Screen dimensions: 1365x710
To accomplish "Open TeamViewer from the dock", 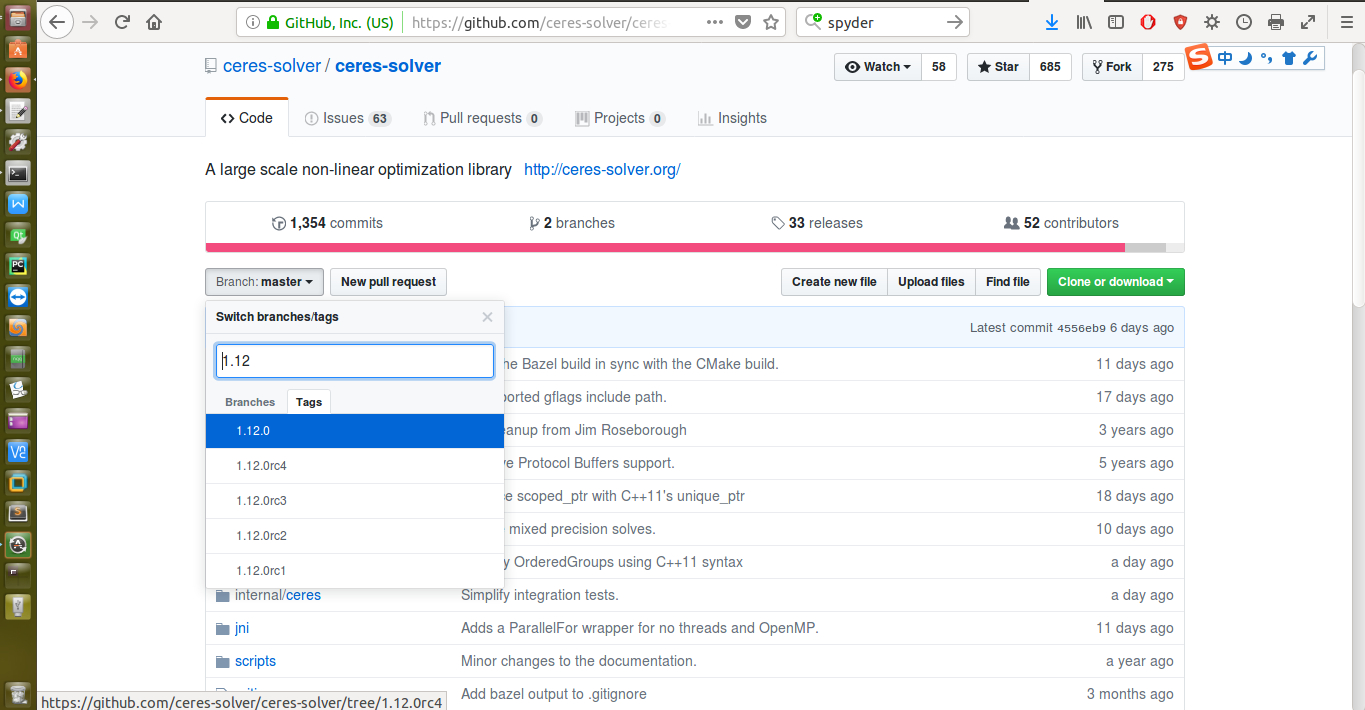I will pos(18,297).
